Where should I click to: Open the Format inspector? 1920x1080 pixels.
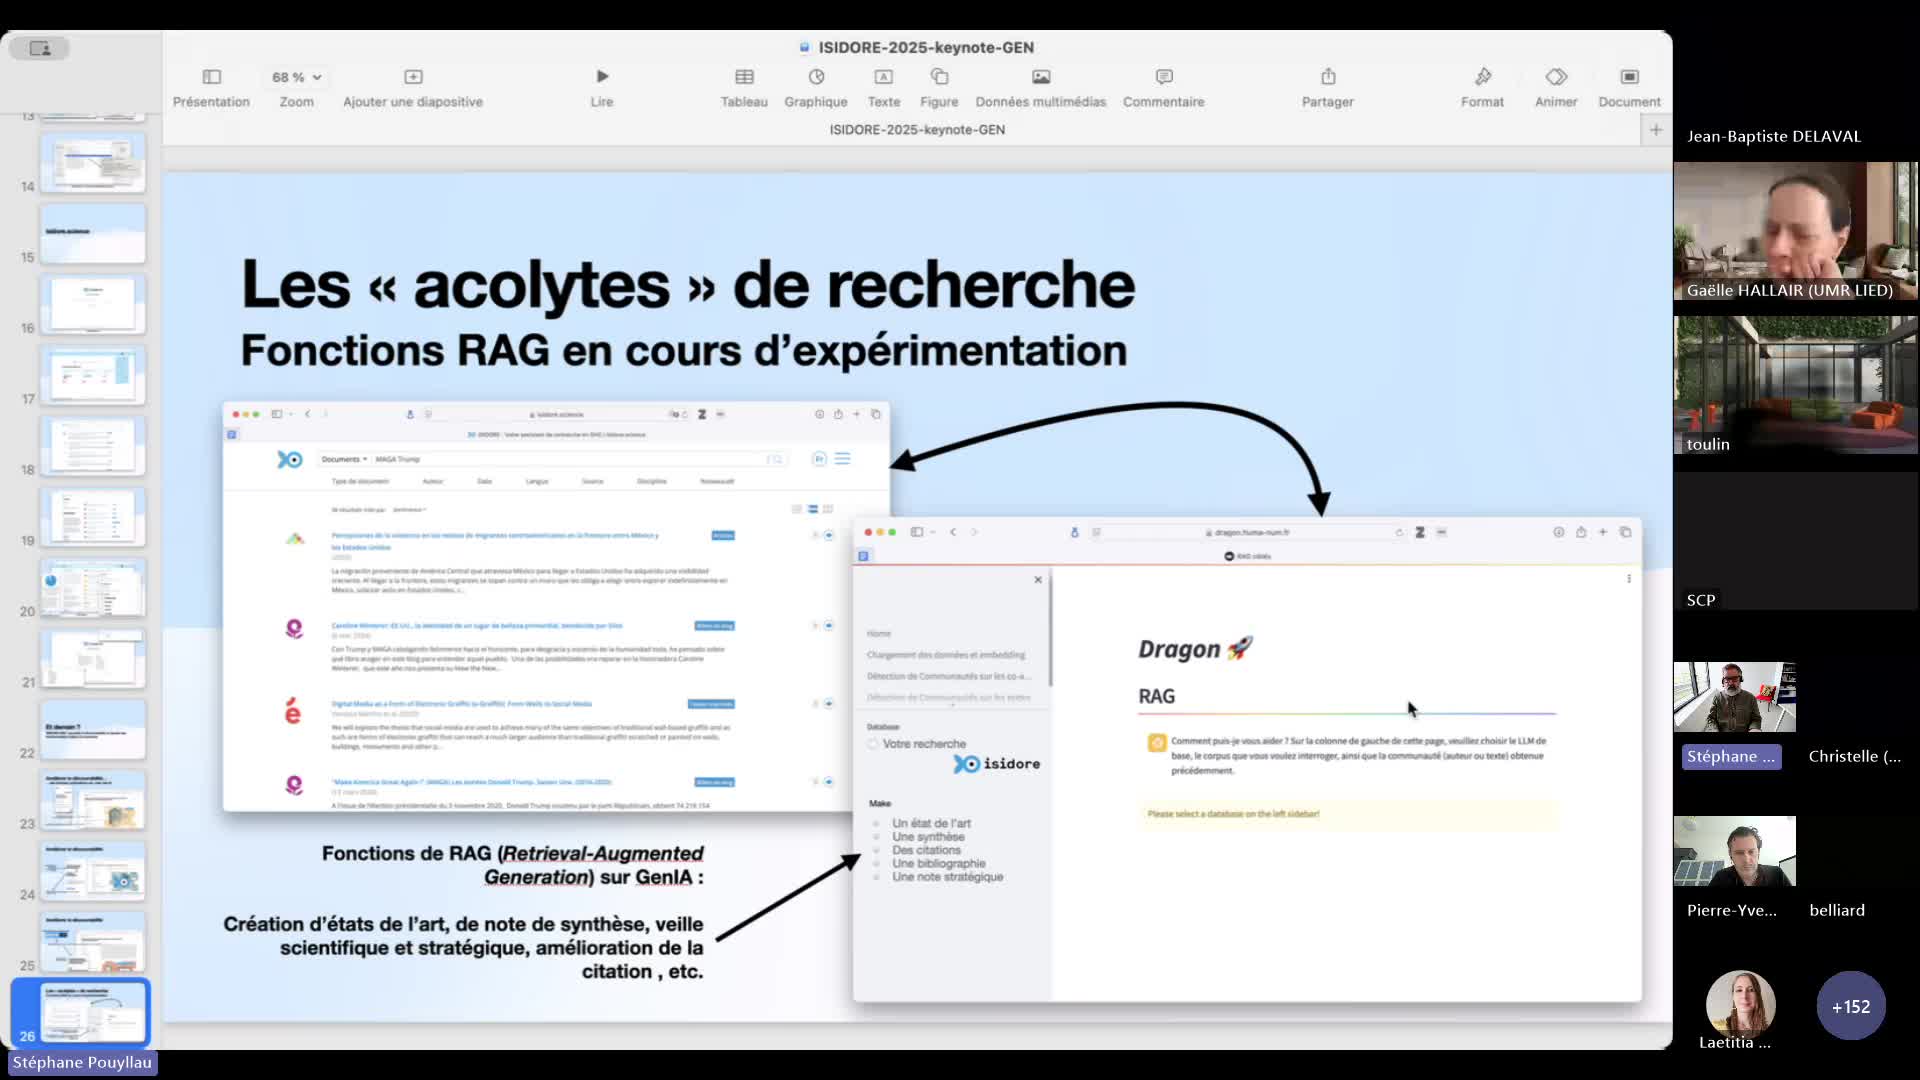pos(1482,88)
